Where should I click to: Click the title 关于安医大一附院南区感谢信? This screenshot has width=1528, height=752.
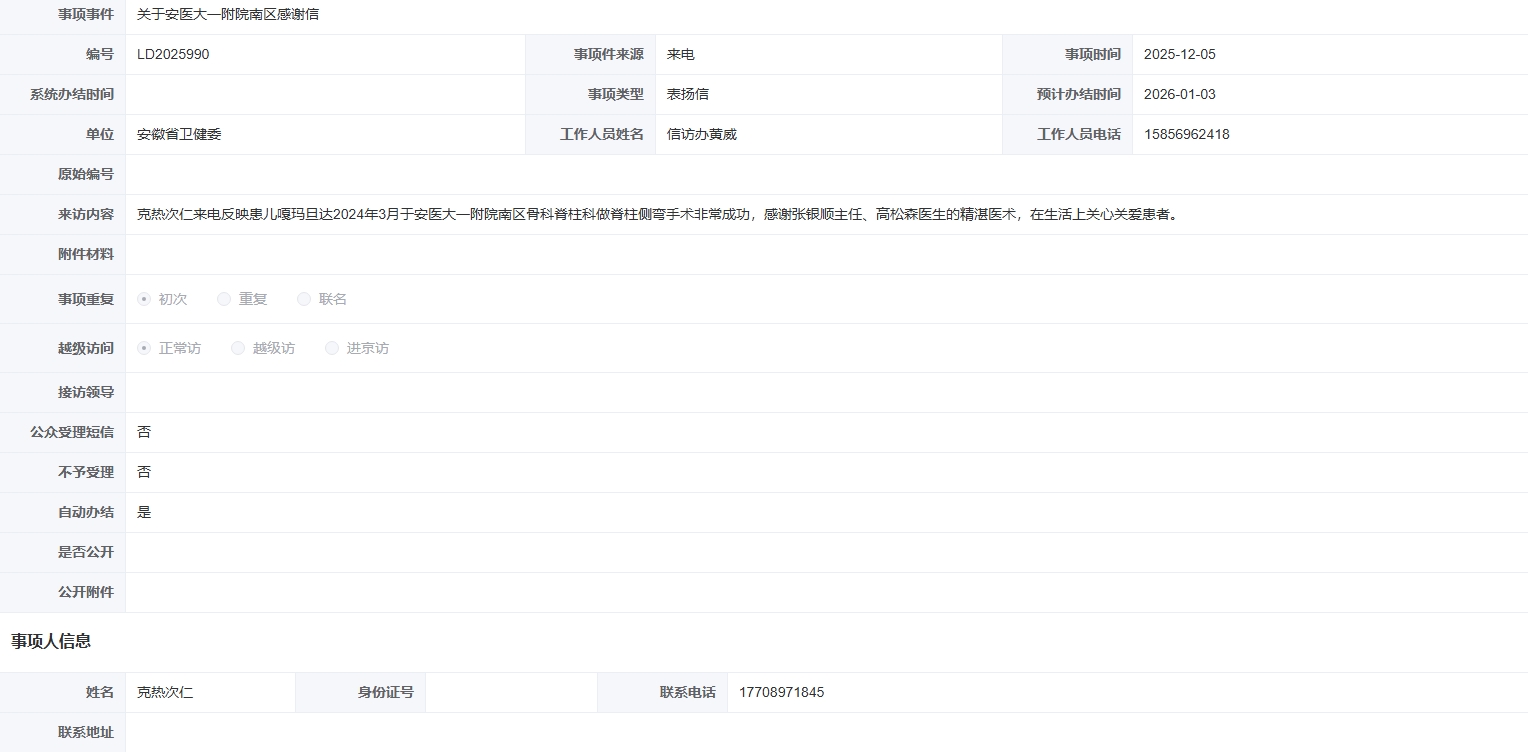click(228, 15)
